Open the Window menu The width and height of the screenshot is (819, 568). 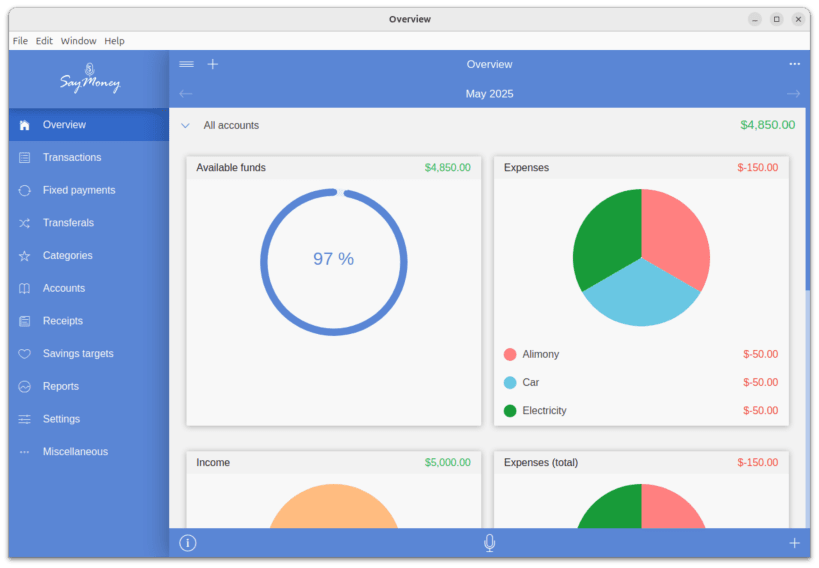point(78,41)
